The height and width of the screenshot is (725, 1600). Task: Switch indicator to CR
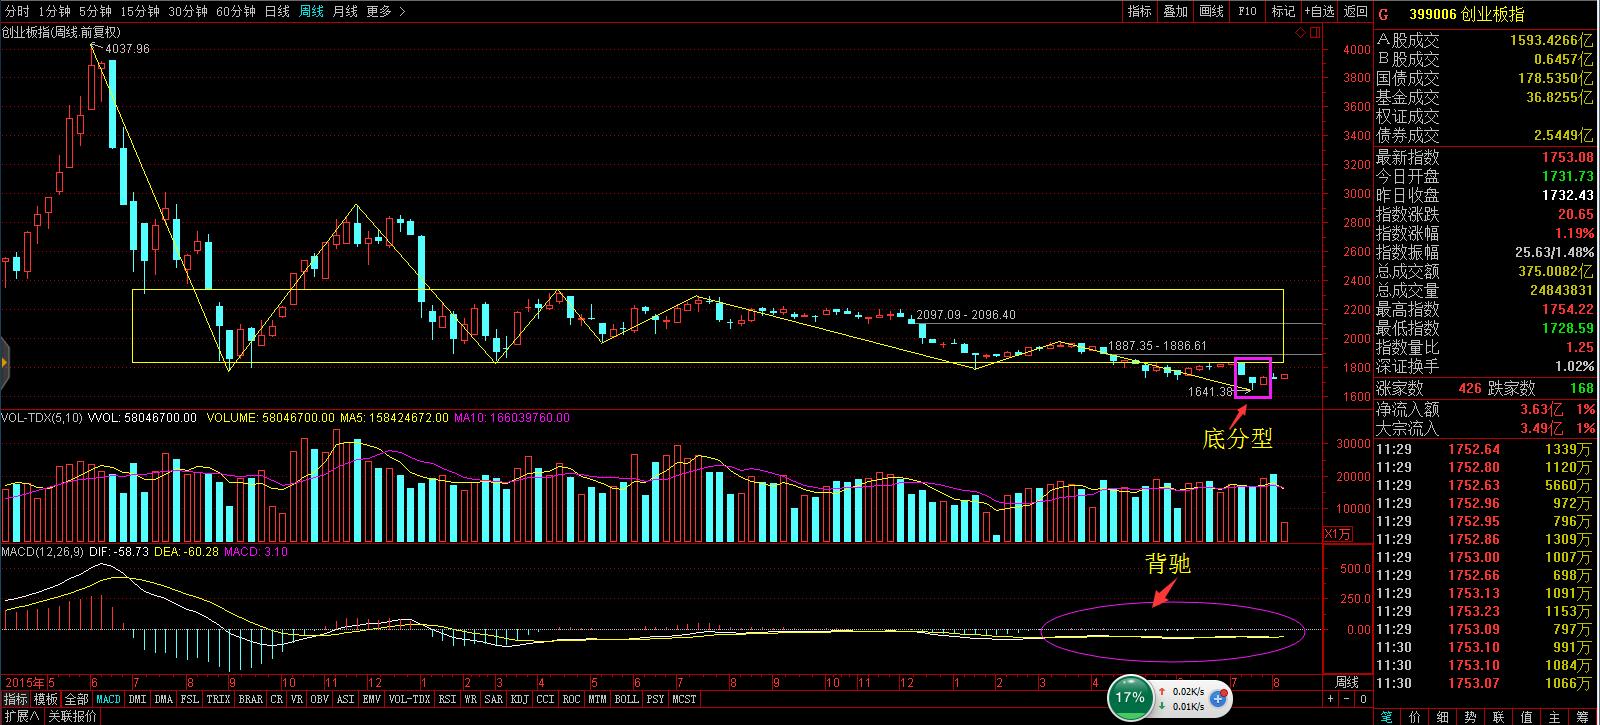tap(276, 699)
